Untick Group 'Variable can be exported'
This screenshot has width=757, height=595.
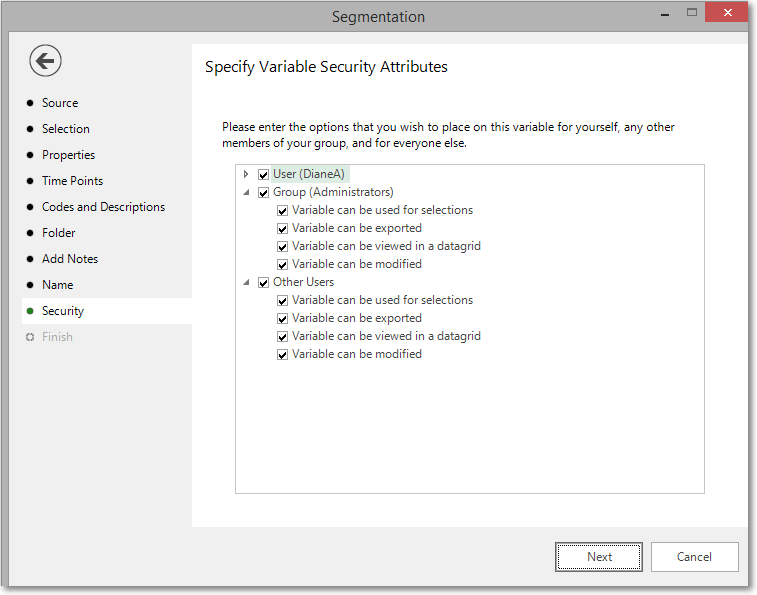pyautogui.click(x=282, y=228)
